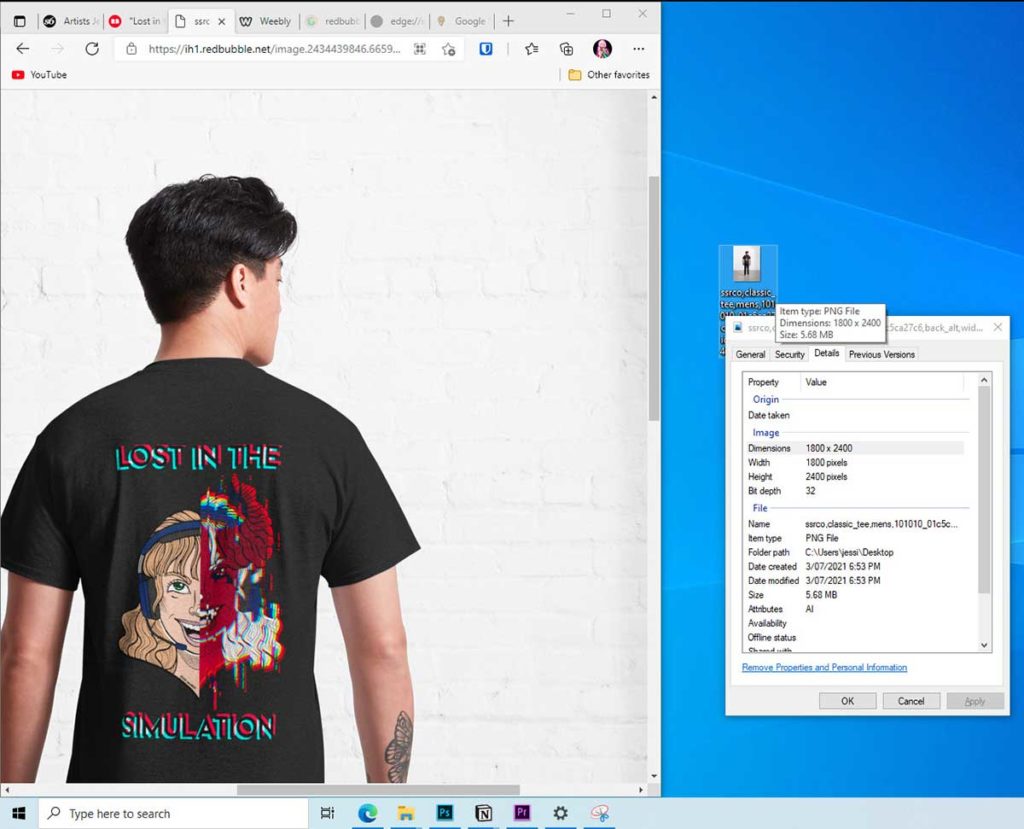The height and width of the screenshot is (829, 1024).
Task: Click the browser page's vertical scroll down arrow
Action: (x=654, y=776)
